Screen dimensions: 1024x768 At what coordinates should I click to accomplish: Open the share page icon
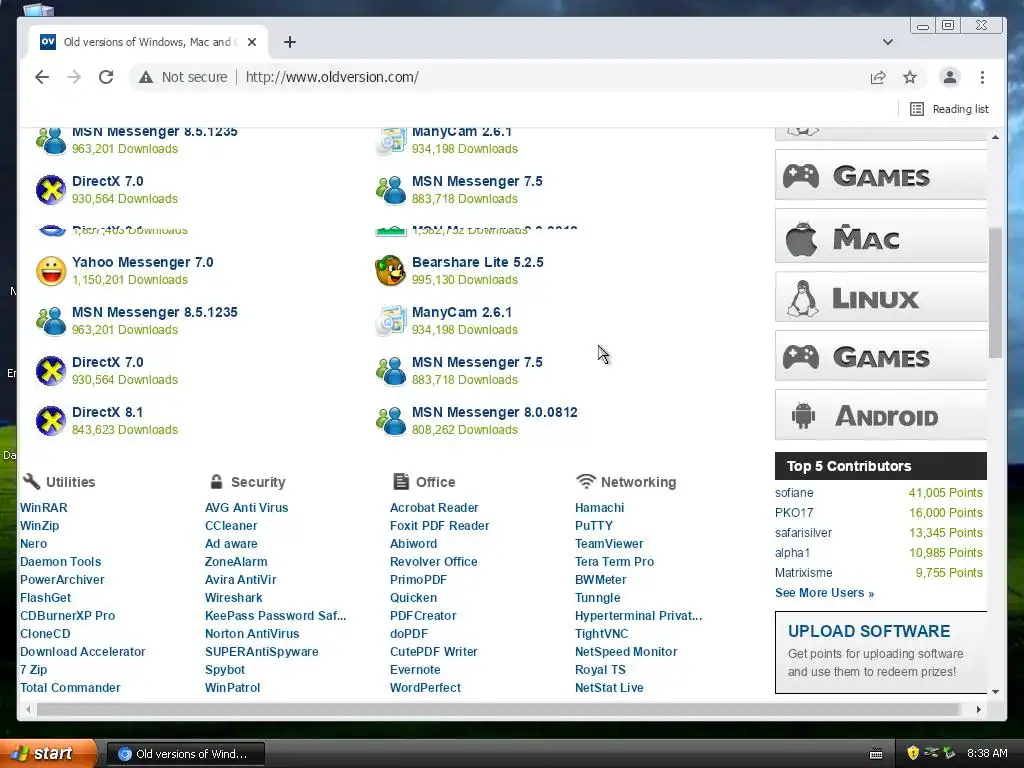click(x=878, y=77)
